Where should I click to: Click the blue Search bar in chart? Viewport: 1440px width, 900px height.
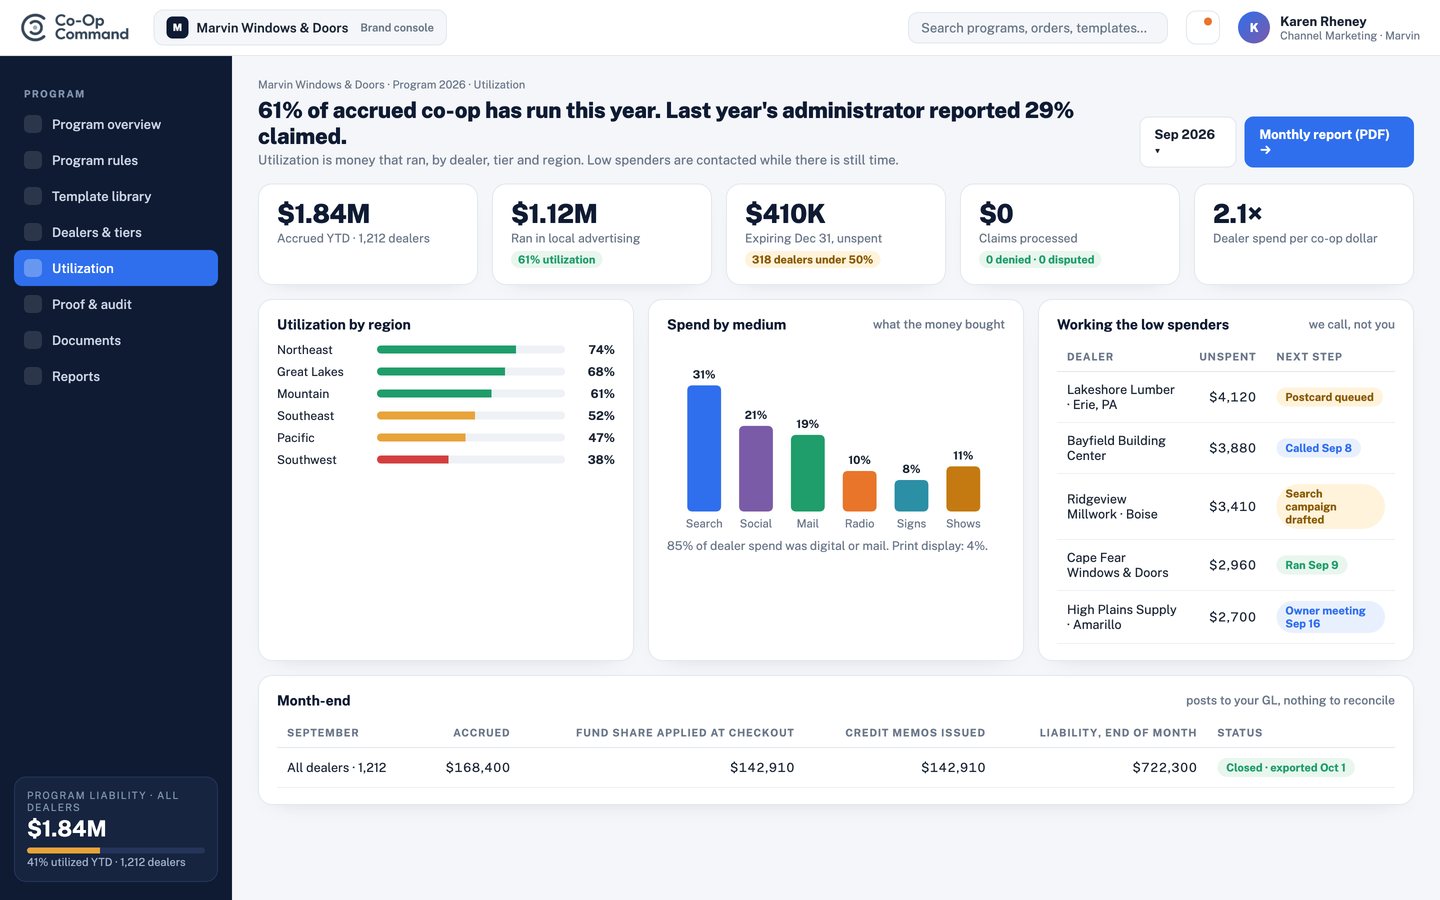point(704,448)
